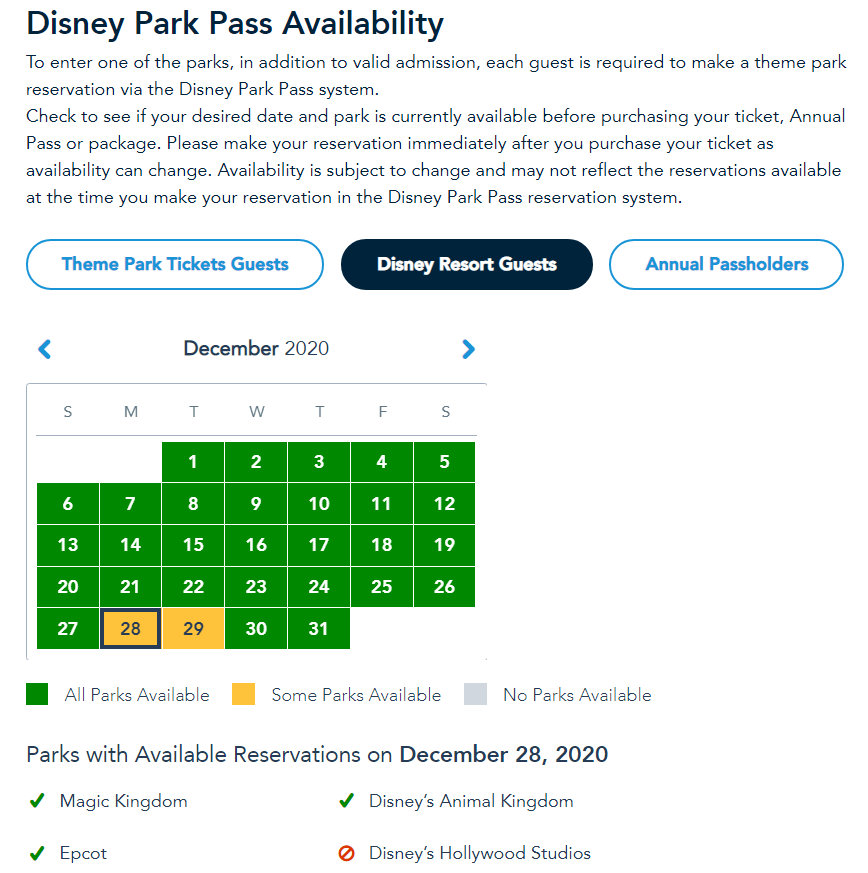The width and height of the screenshot is (868, 873).
Task: Choose December 31 in the calendar
Action: (319, 629)
